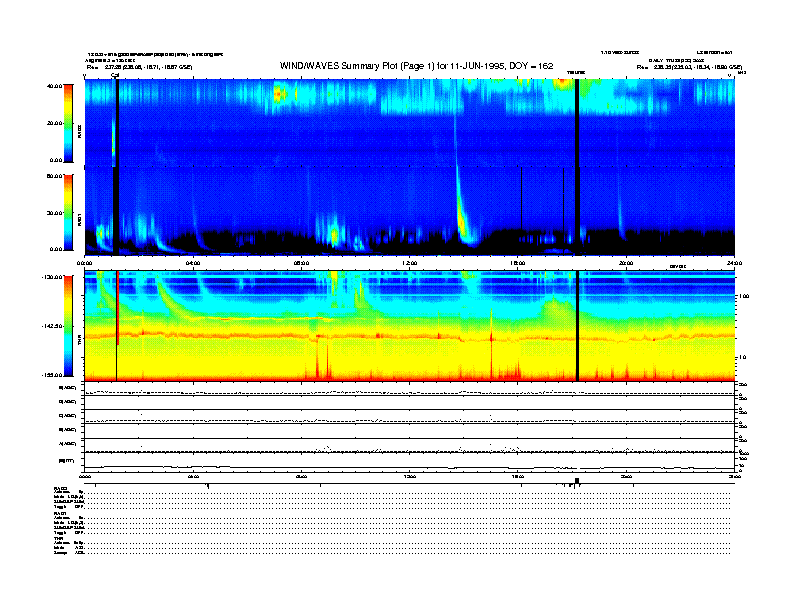Click the 12:00 time label below the RAD1 panel
The image size is (792, 612).
(x=410, y=263)
